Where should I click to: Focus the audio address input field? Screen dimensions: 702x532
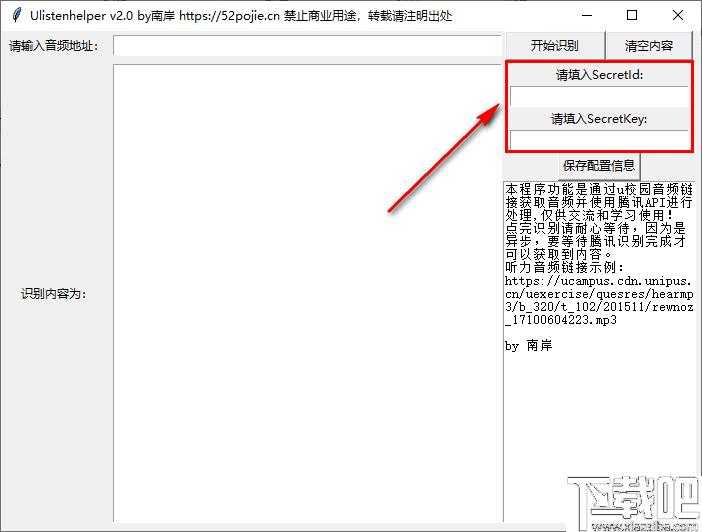tap(308, 45)
